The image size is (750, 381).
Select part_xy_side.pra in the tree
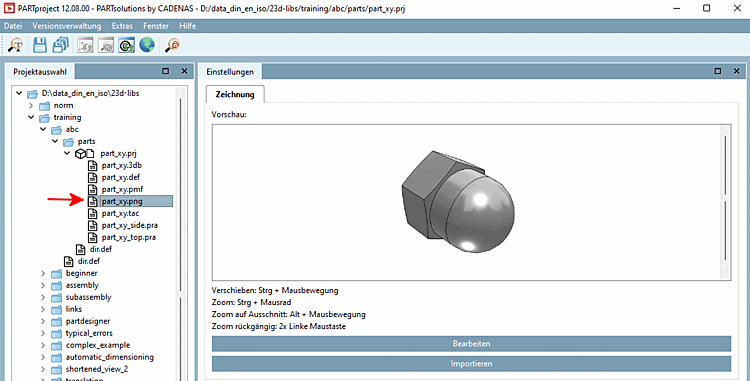coord(130,225)
